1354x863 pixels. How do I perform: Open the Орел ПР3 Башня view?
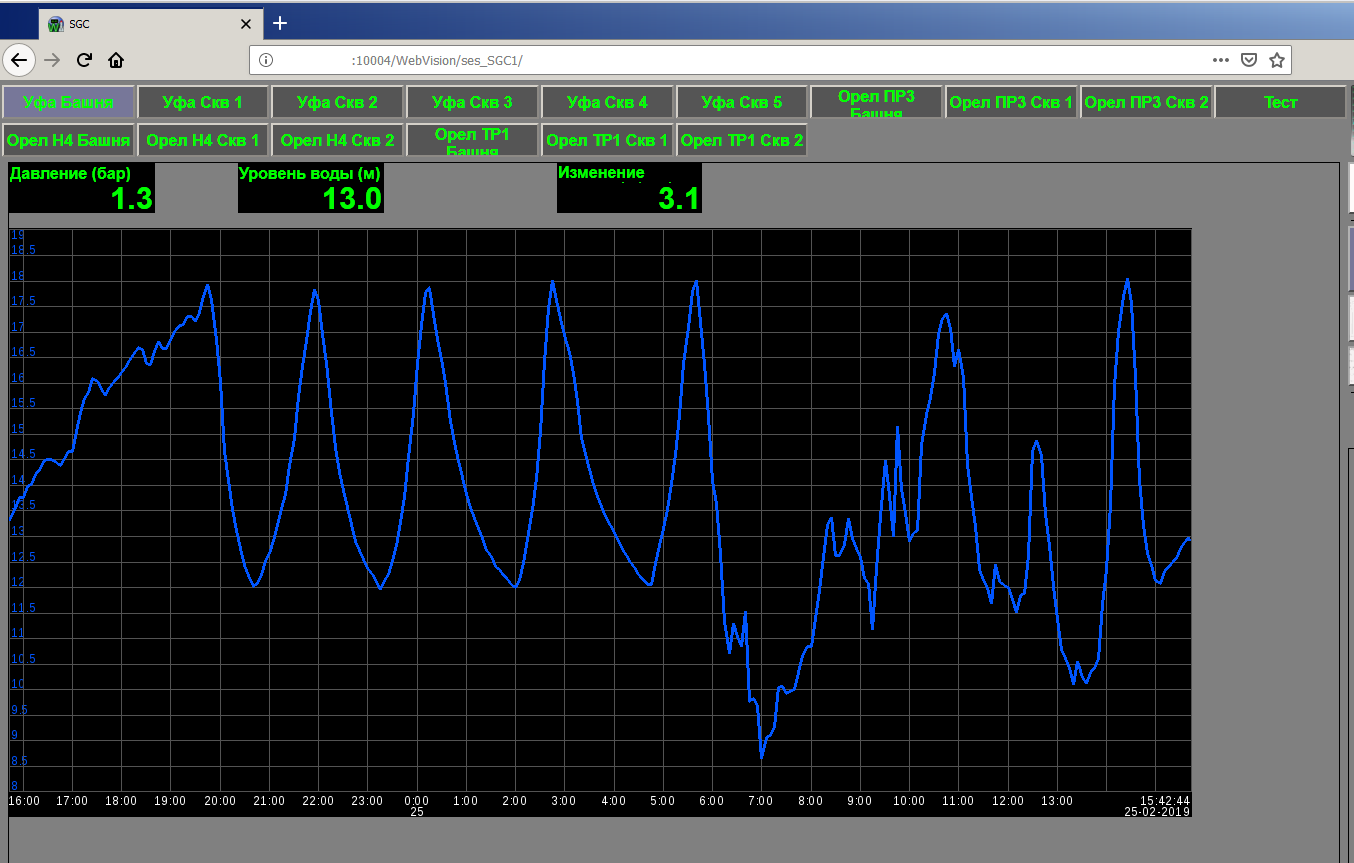click(x=876, y=102)
